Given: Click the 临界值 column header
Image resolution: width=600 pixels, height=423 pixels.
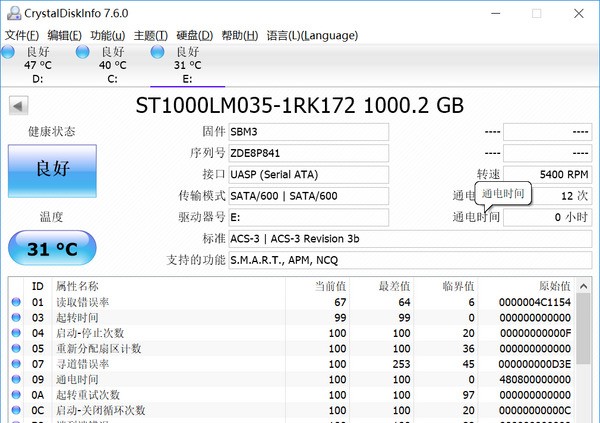Looking at the screenshot, I should (x=458, y=286).
